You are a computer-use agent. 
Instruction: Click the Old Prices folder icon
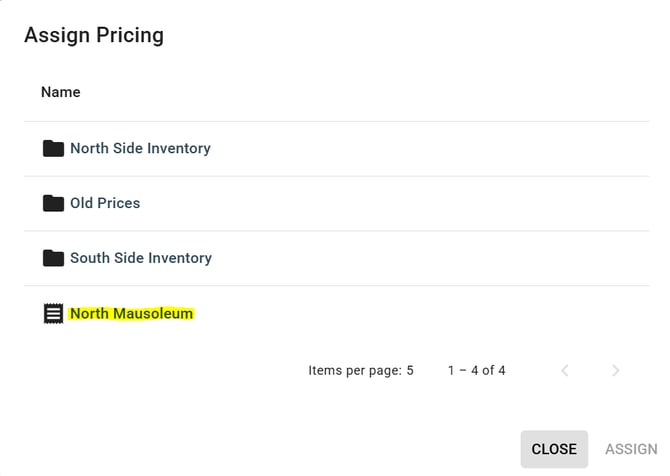tap(53, 204)
